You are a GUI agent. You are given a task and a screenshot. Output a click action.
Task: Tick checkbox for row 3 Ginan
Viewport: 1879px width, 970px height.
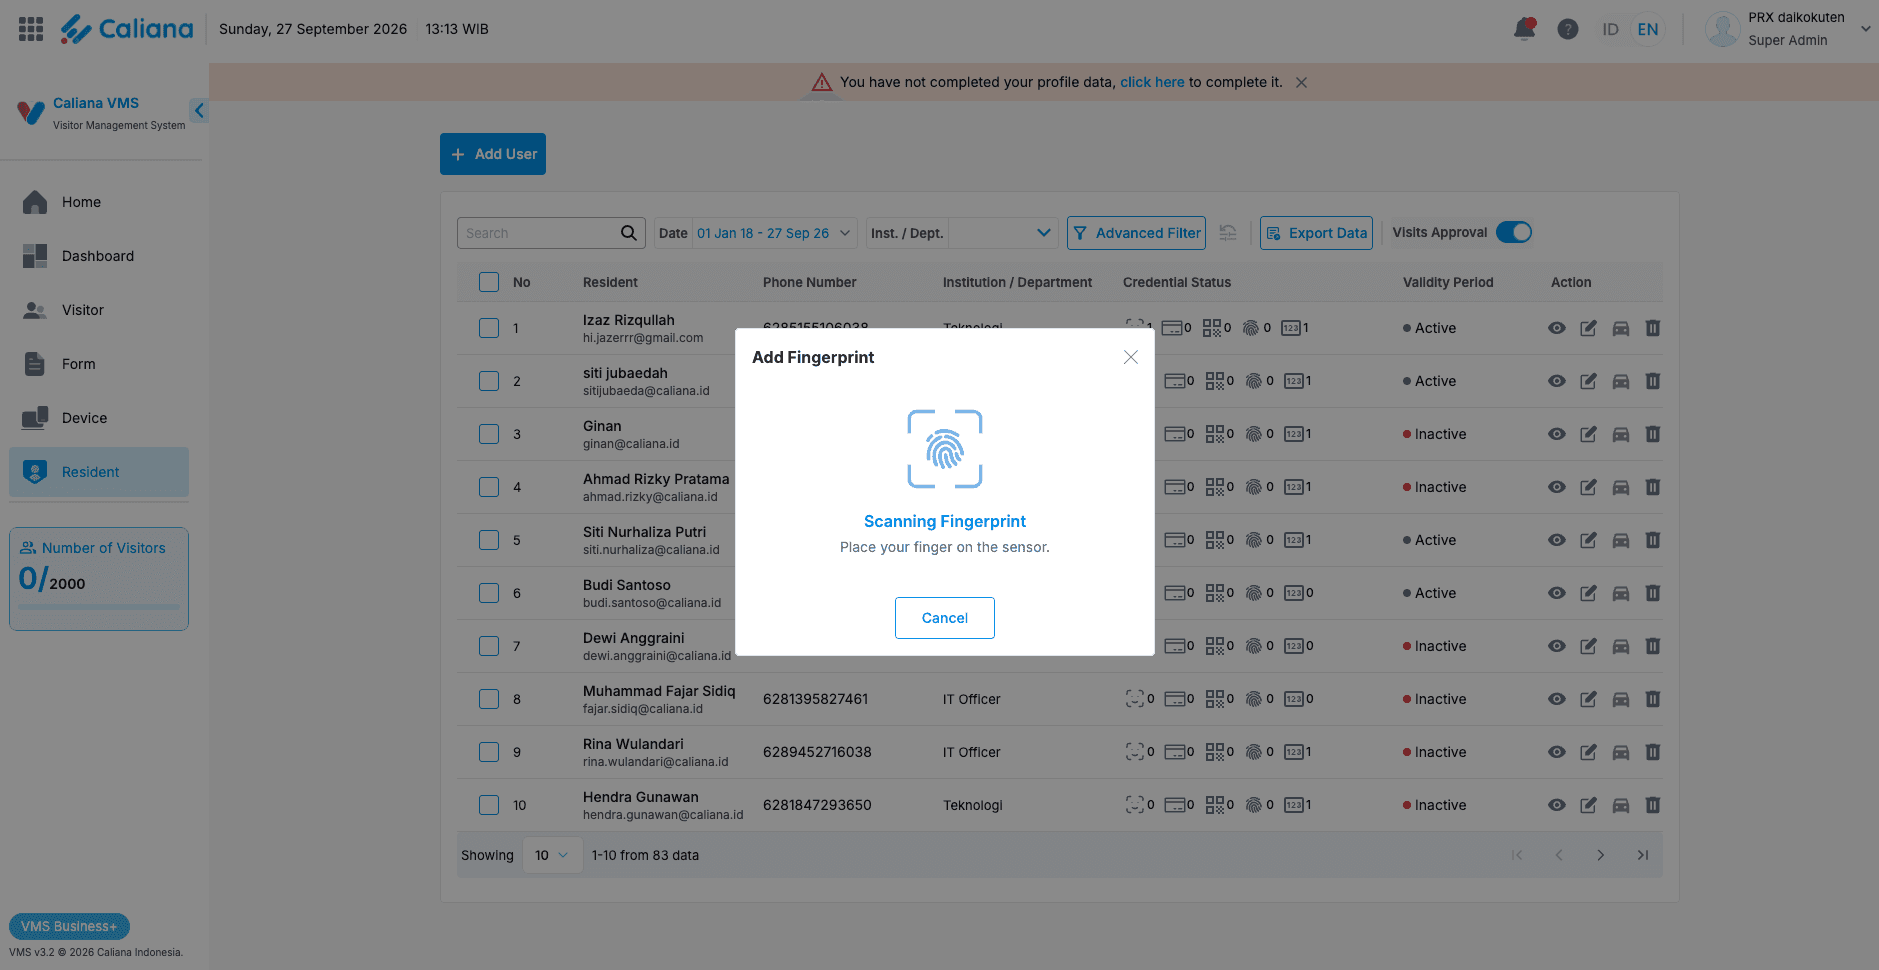tap(489, 434)
